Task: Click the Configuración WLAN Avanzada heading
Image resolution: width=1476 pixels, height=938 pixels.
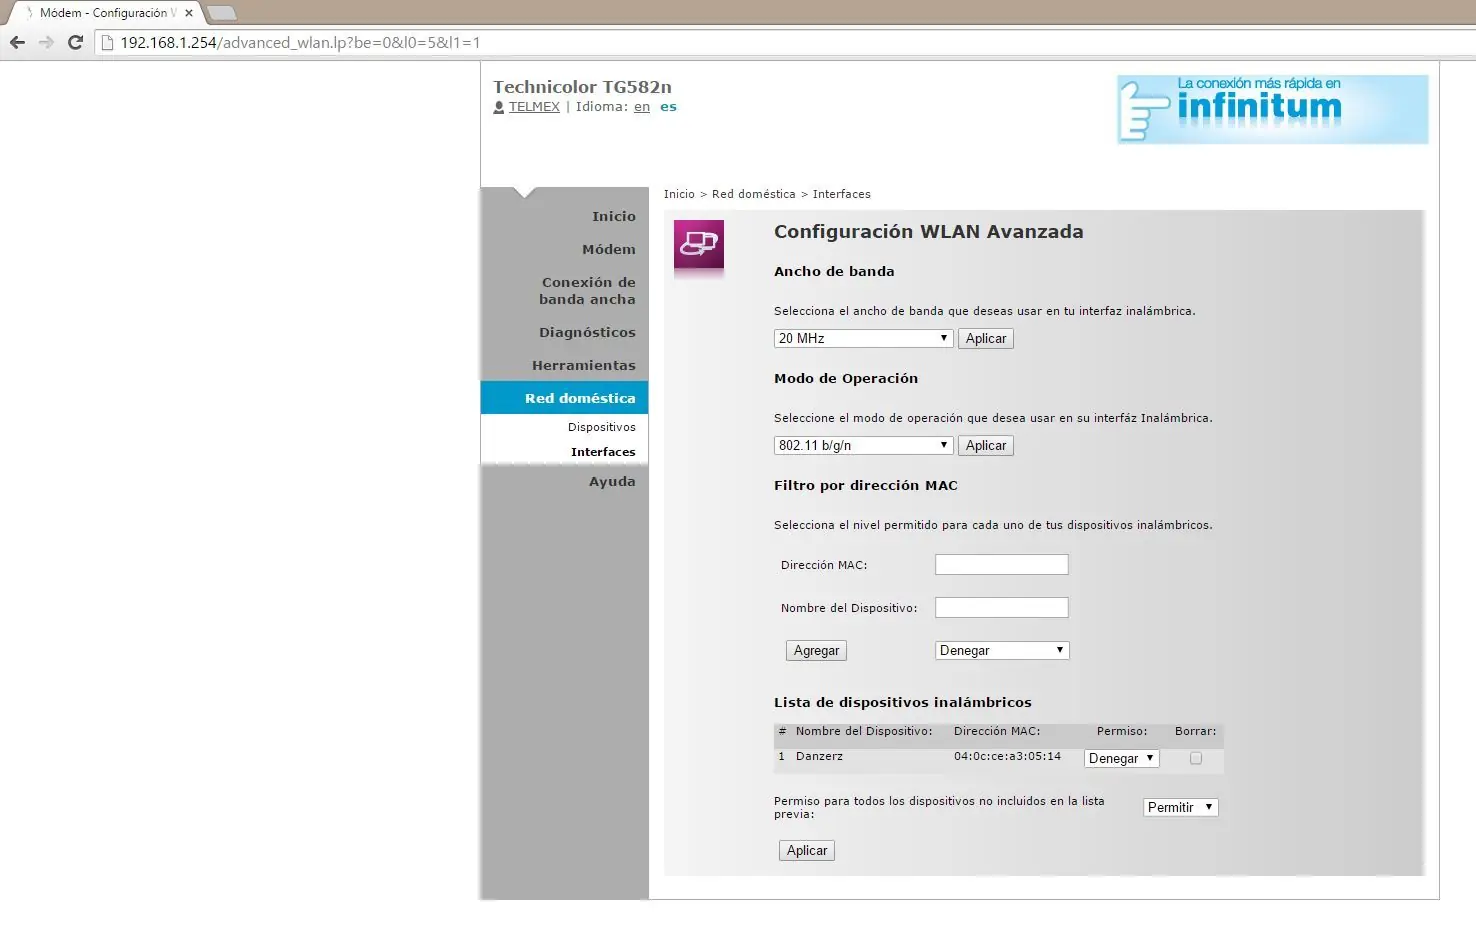Action: pos(928,232)
